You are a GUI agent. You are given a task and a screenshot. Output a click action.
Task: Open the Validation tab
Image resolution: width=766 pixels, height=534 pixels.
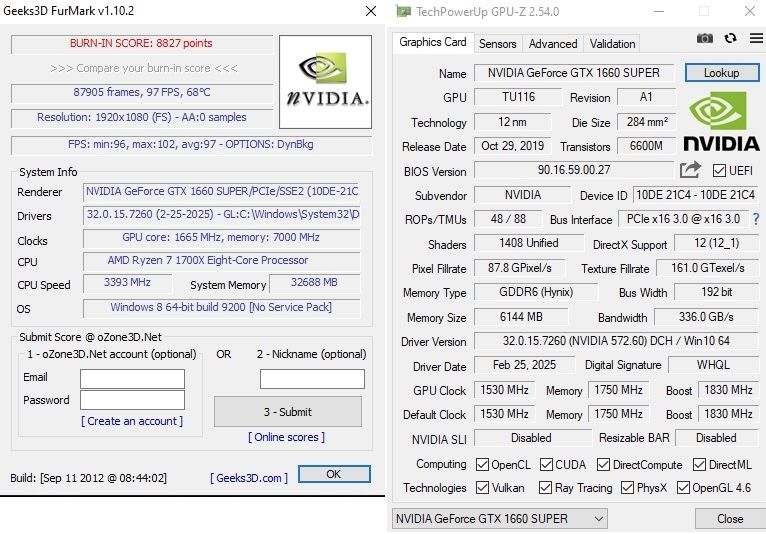point(612,44)
